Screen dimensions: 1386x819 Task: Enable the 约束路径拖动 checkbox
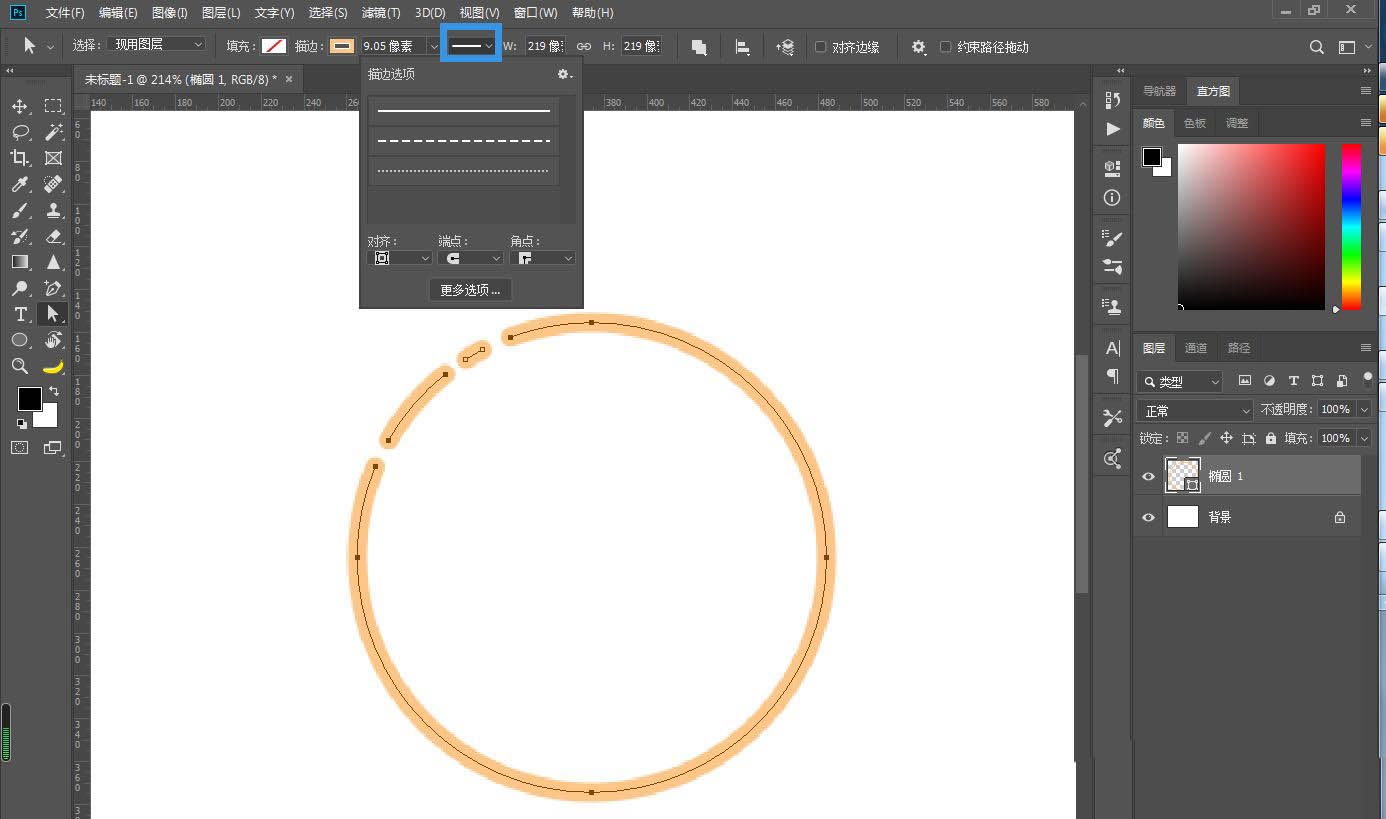945,47
